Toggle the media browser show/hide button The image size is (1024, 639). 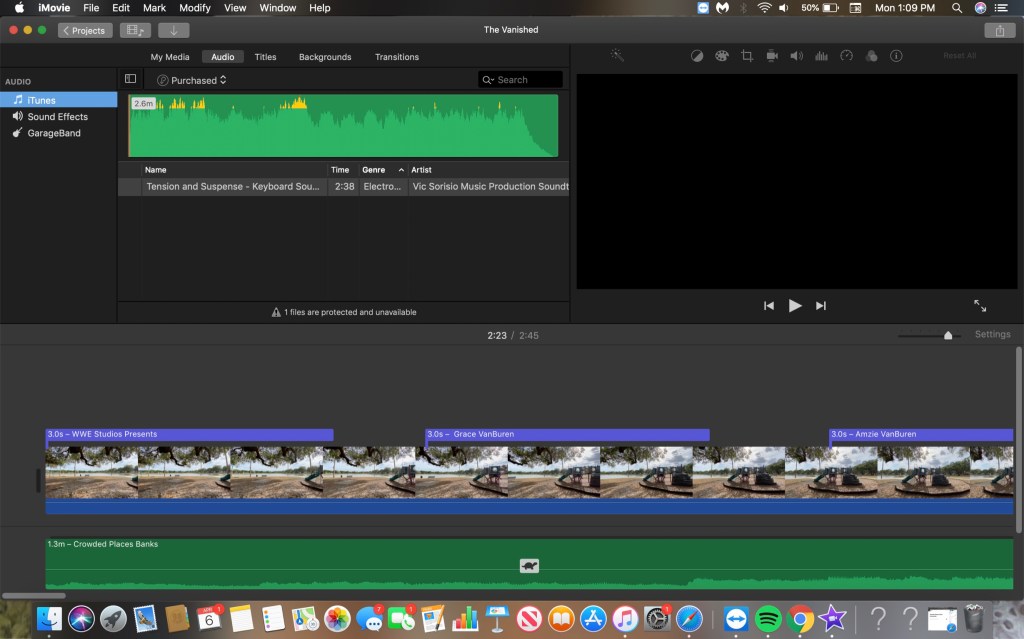(x=135, y=30)
